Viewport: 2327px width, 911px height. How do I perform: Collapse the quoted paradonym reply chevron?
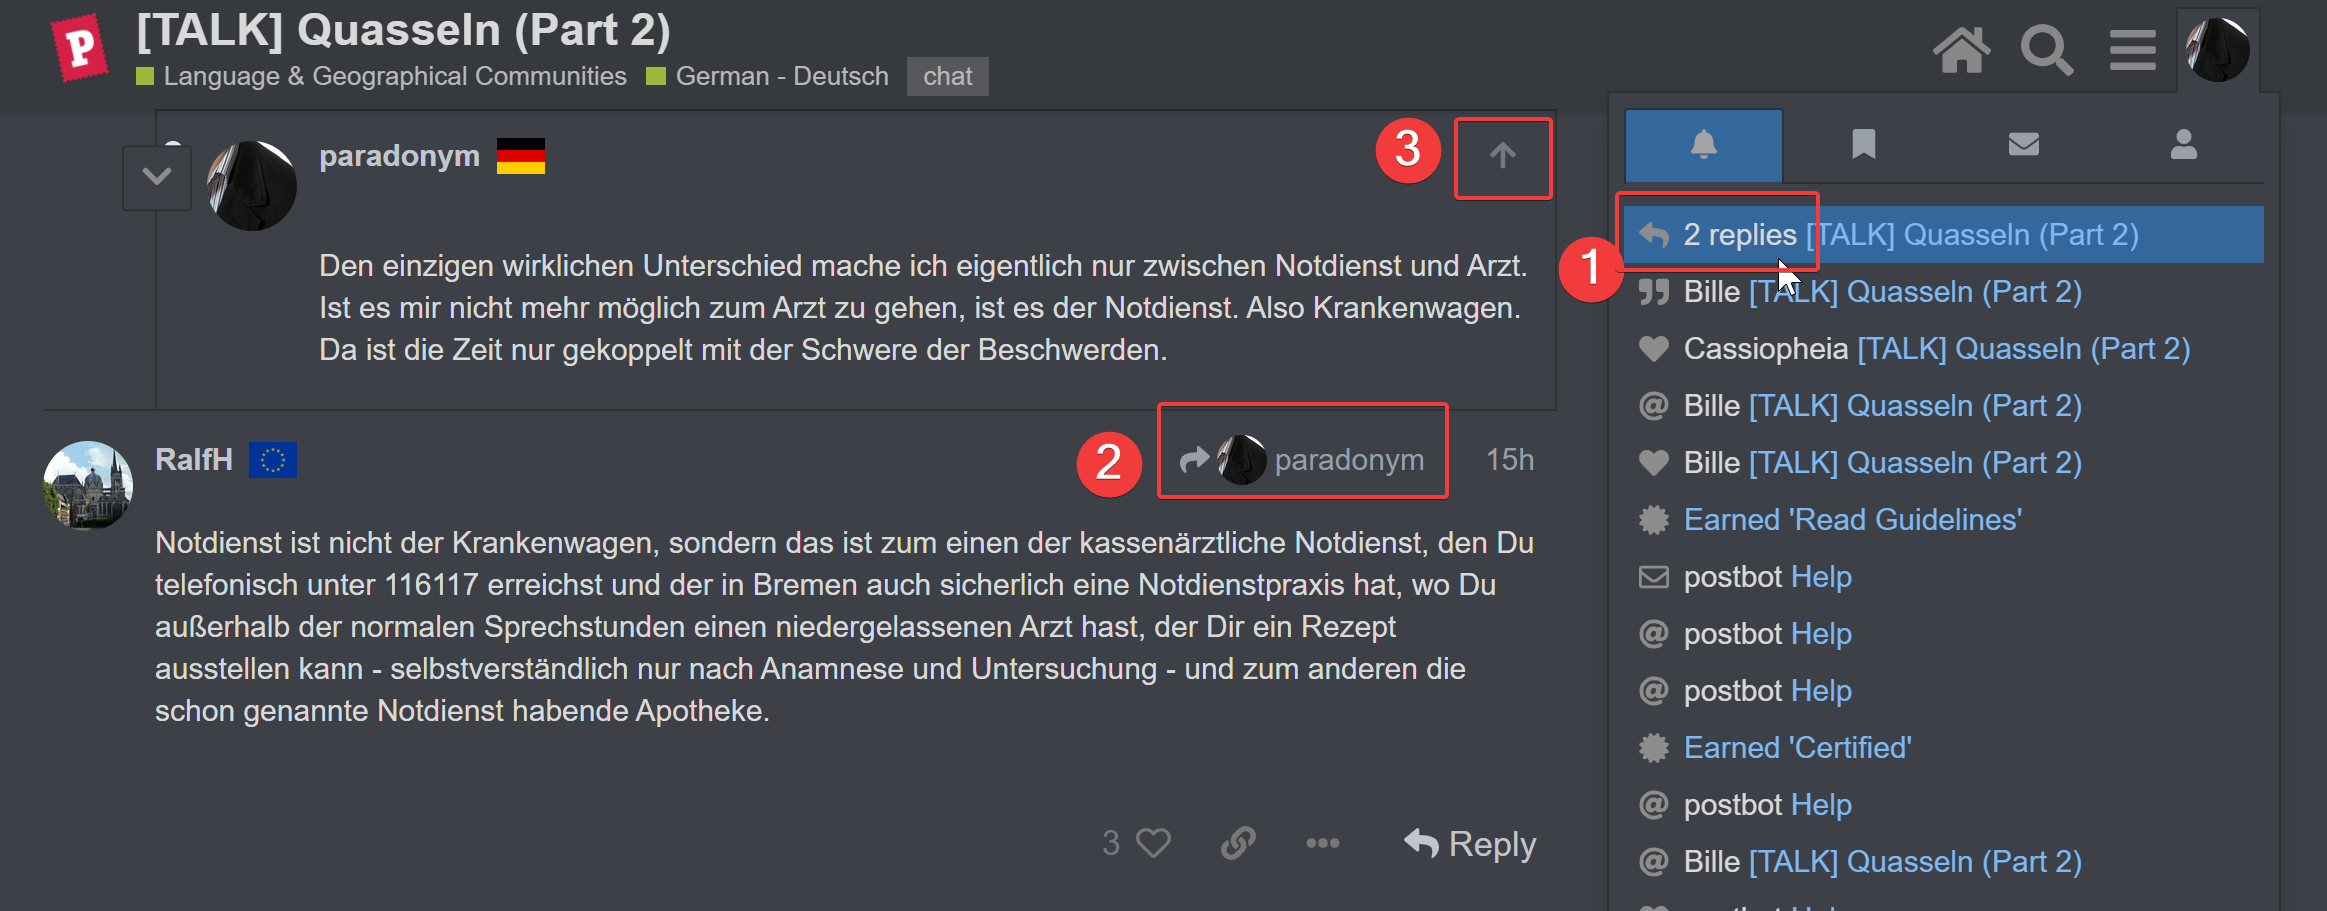(x=157, y=177)
